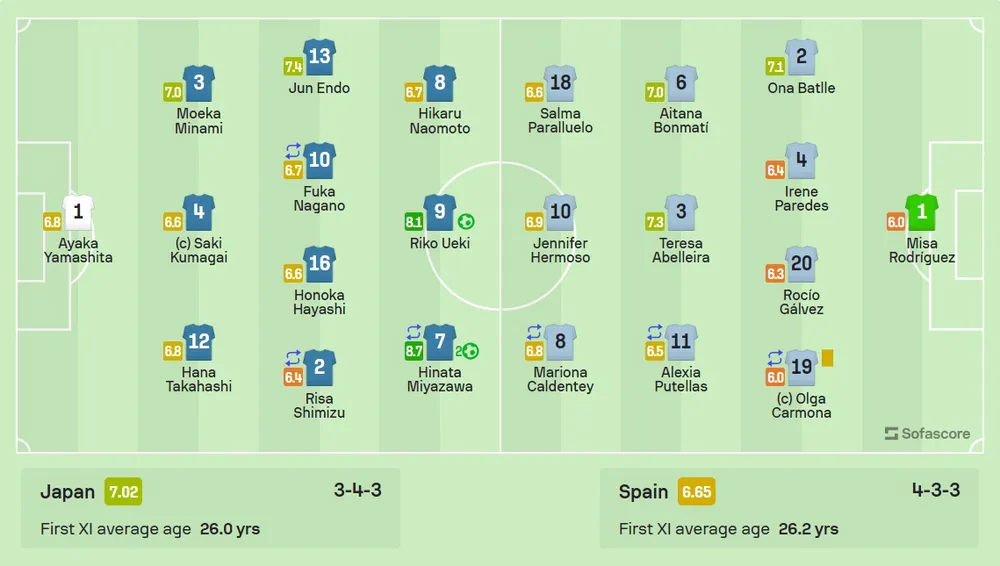
Task: Open Saki Kumagai's player name link
Action: (x=199, y=250)
